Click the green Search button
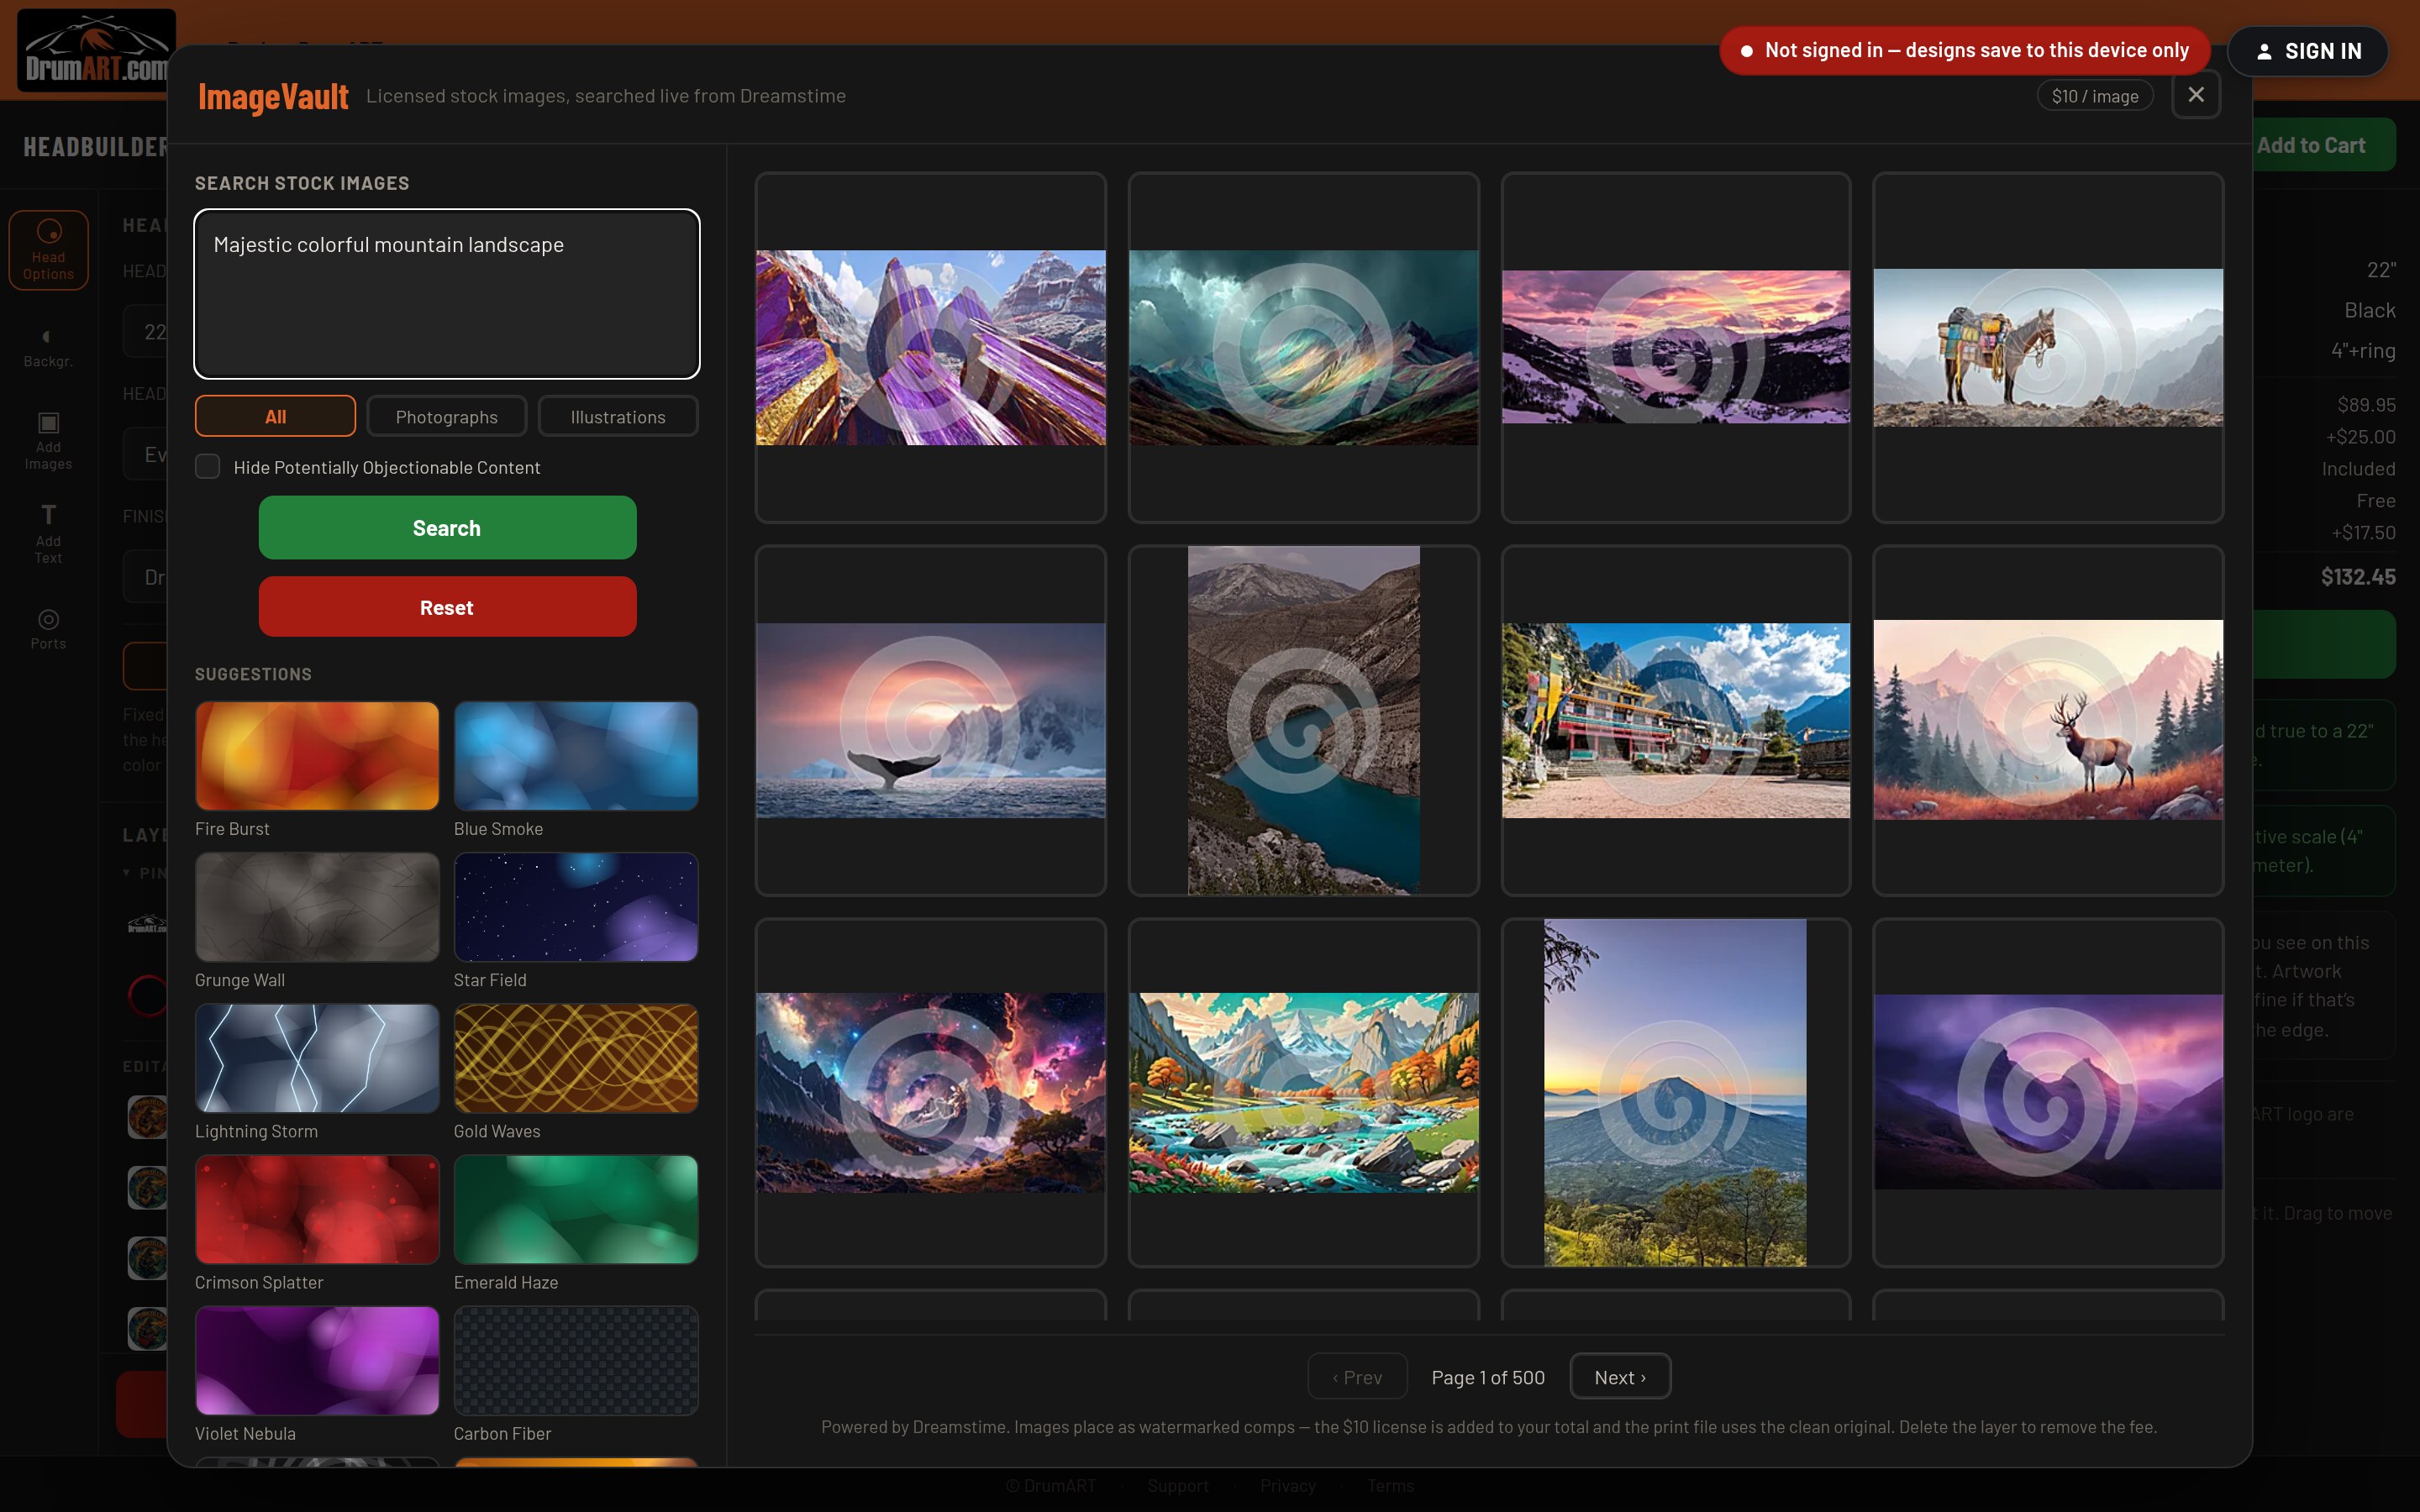2420x1512 pixels. [447, 528]
